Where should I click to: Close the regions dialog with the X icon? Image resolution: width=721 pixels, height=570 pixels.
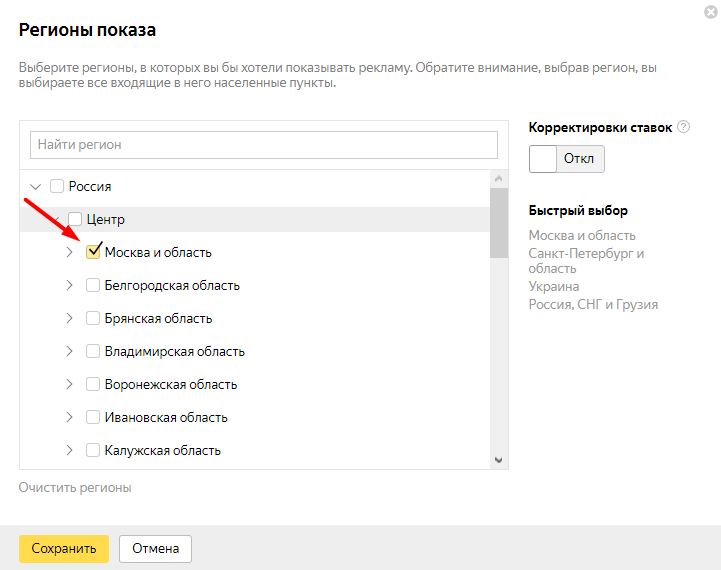tap(710, 11)
